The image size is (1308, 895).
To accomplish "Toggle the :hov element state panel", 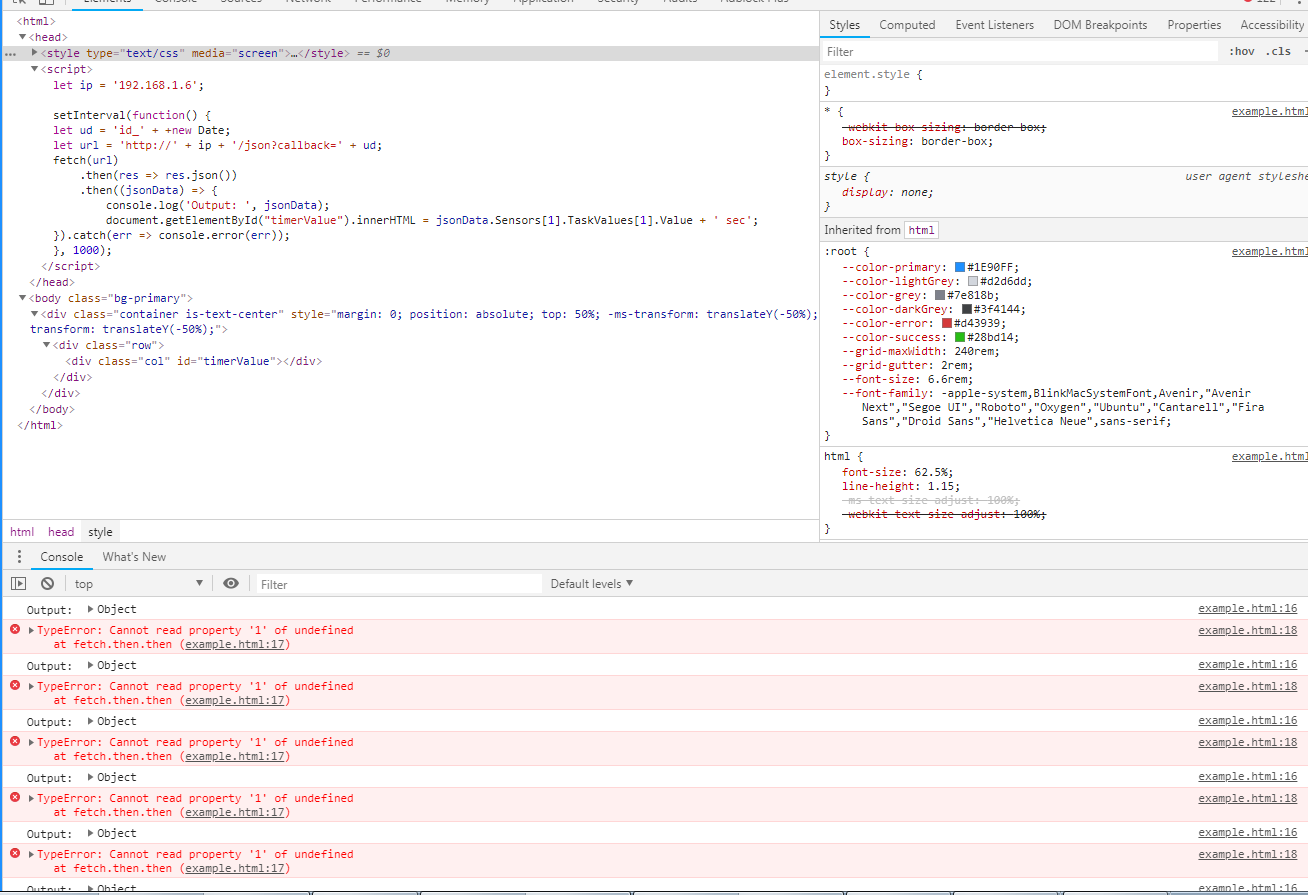I will click(1241, 52).
